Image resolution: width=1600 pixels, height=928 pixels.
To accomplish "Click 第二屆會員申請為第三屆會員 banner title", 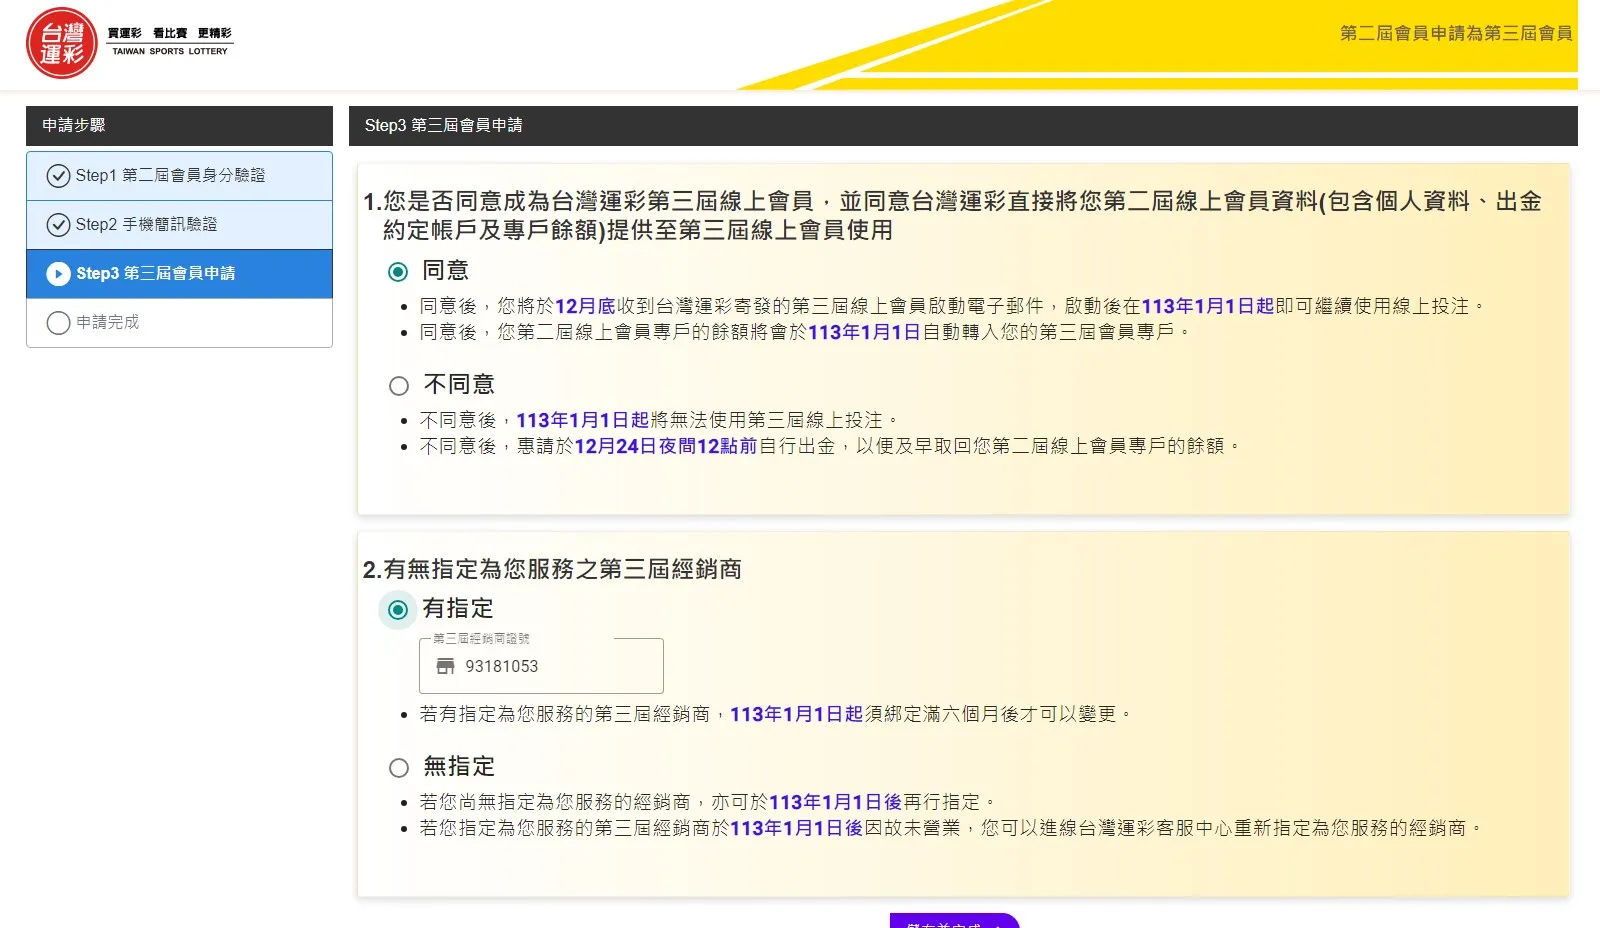I will pos(1456,34).
